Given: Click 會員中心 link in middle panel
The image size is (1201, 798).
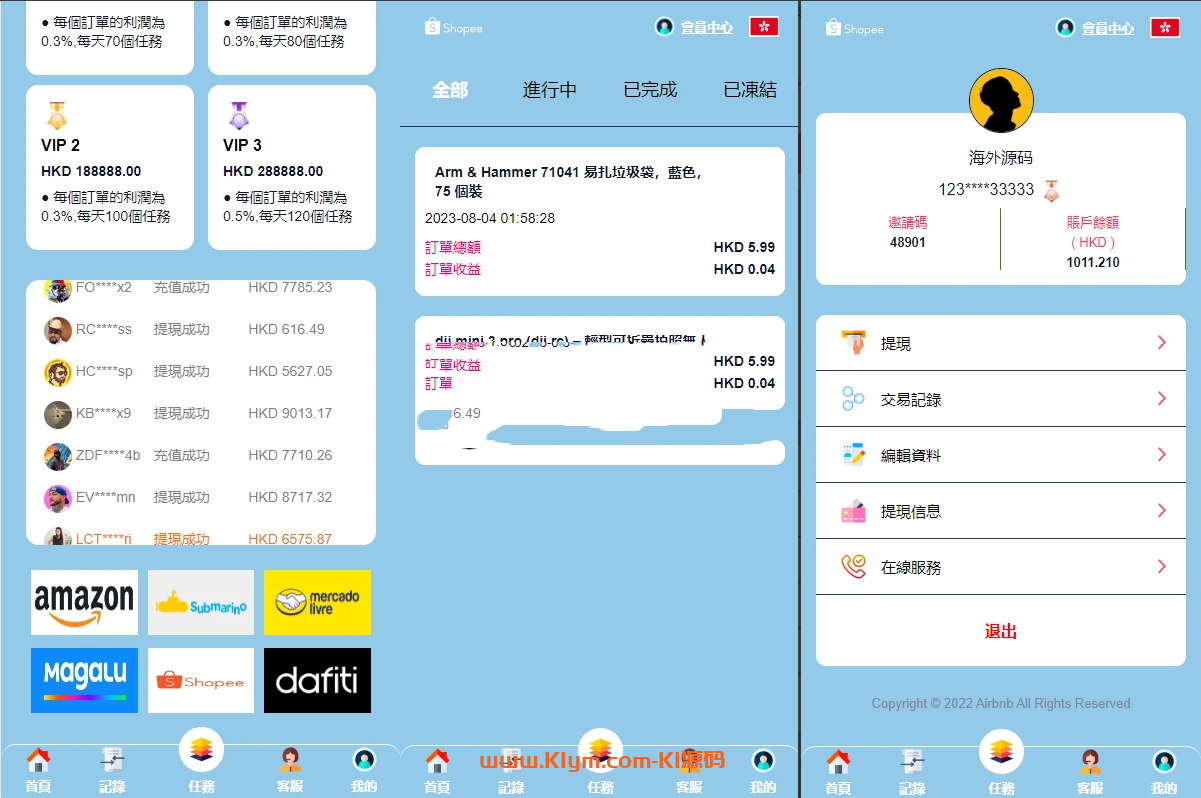Looking at the screenshot, I should pyautogui.click(x=707, y=28).
